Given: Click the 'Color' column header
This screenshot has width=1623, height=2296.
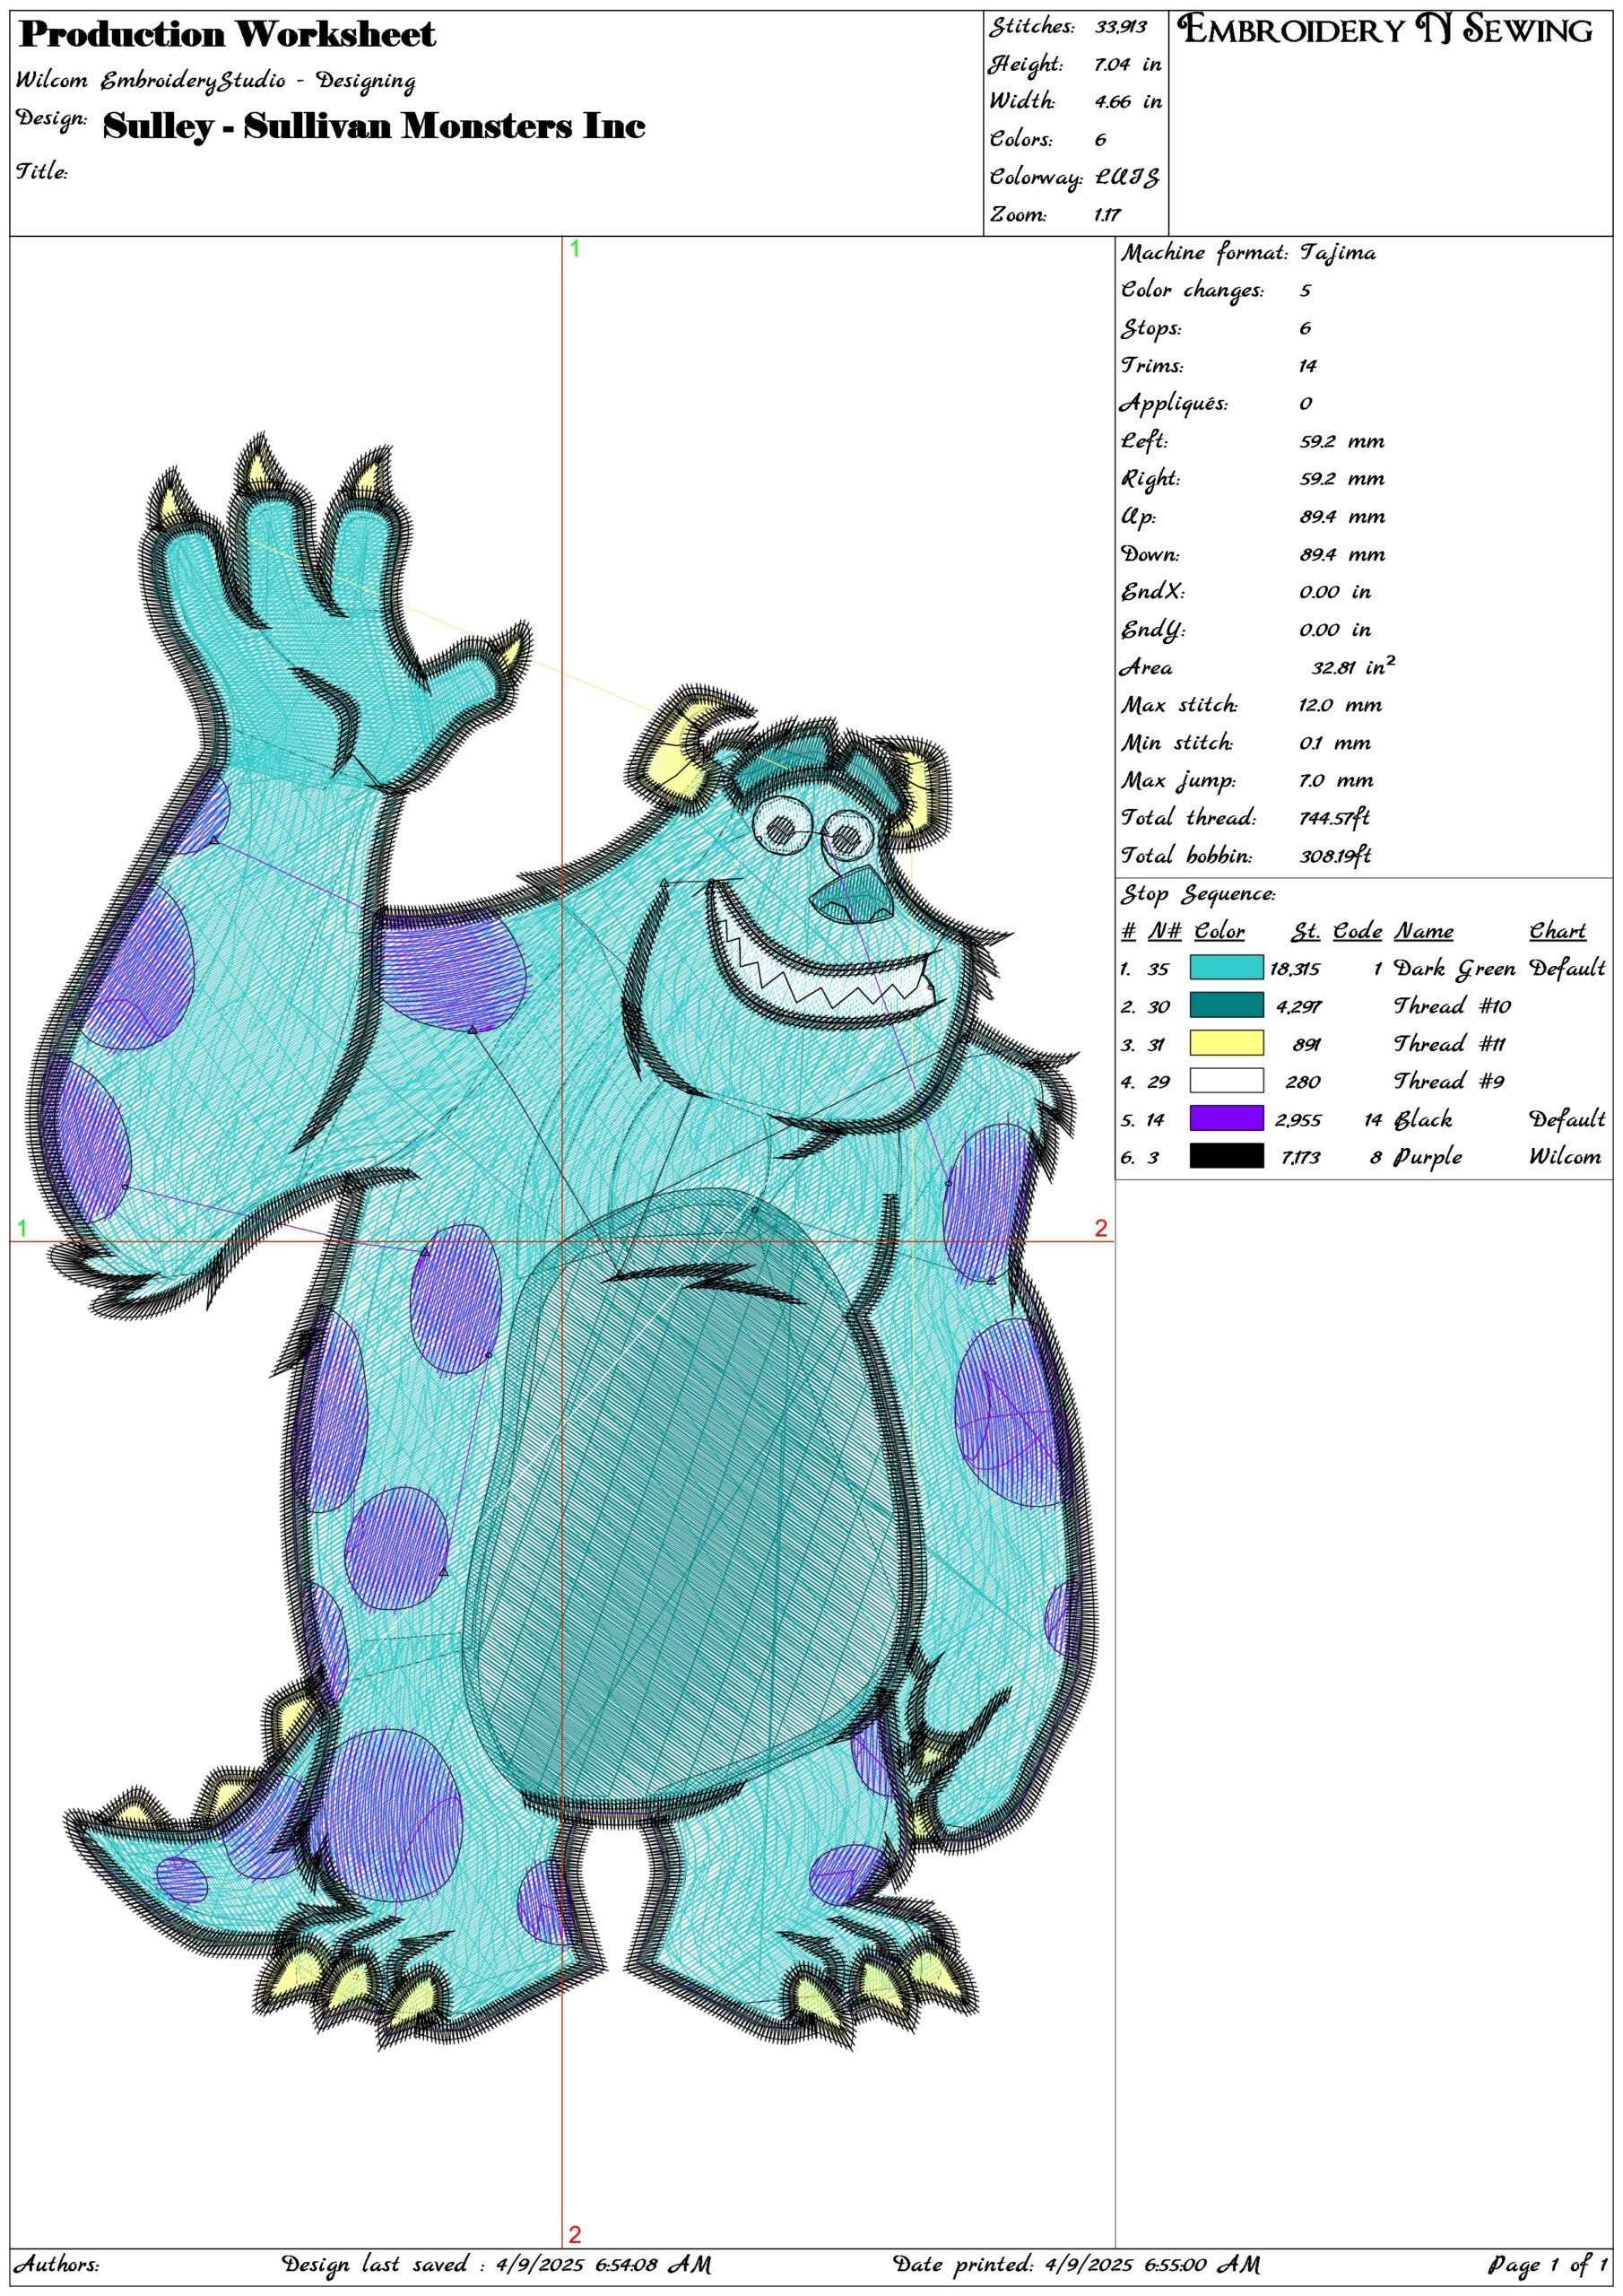Looking at the screenshot, I should tap(1219, 931).
